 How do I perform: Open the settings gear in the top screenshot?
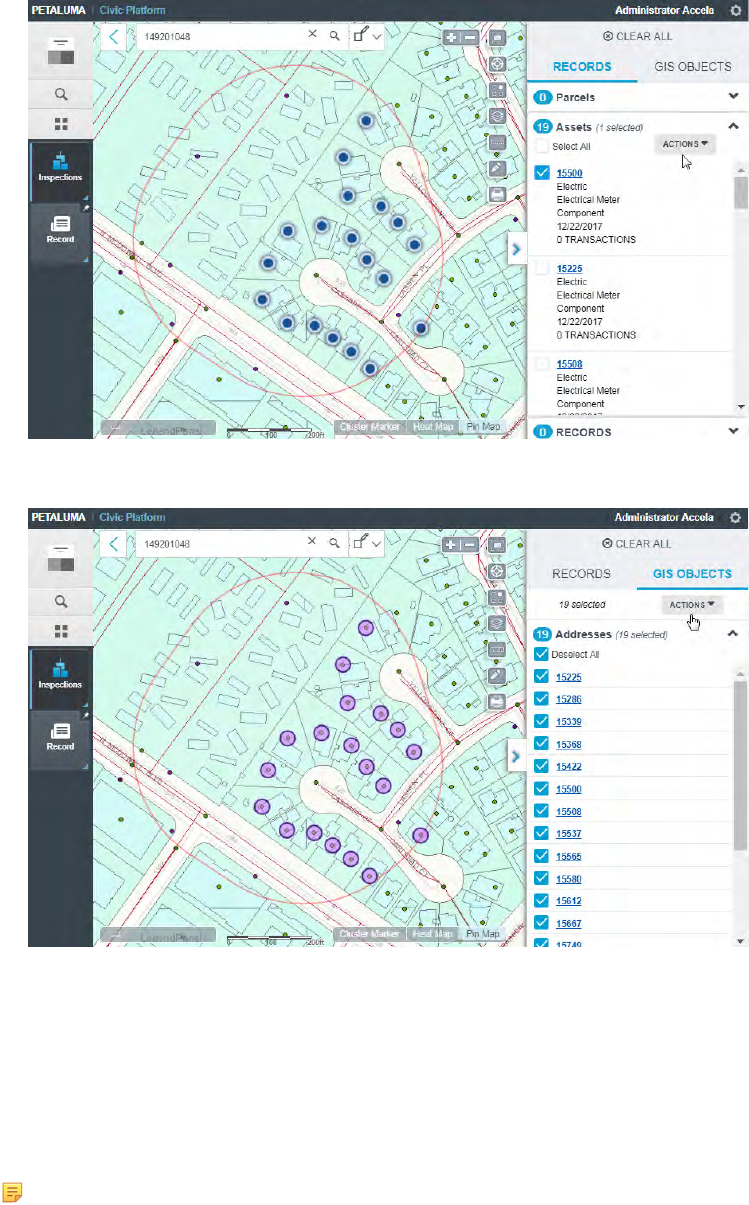(736, 10)
